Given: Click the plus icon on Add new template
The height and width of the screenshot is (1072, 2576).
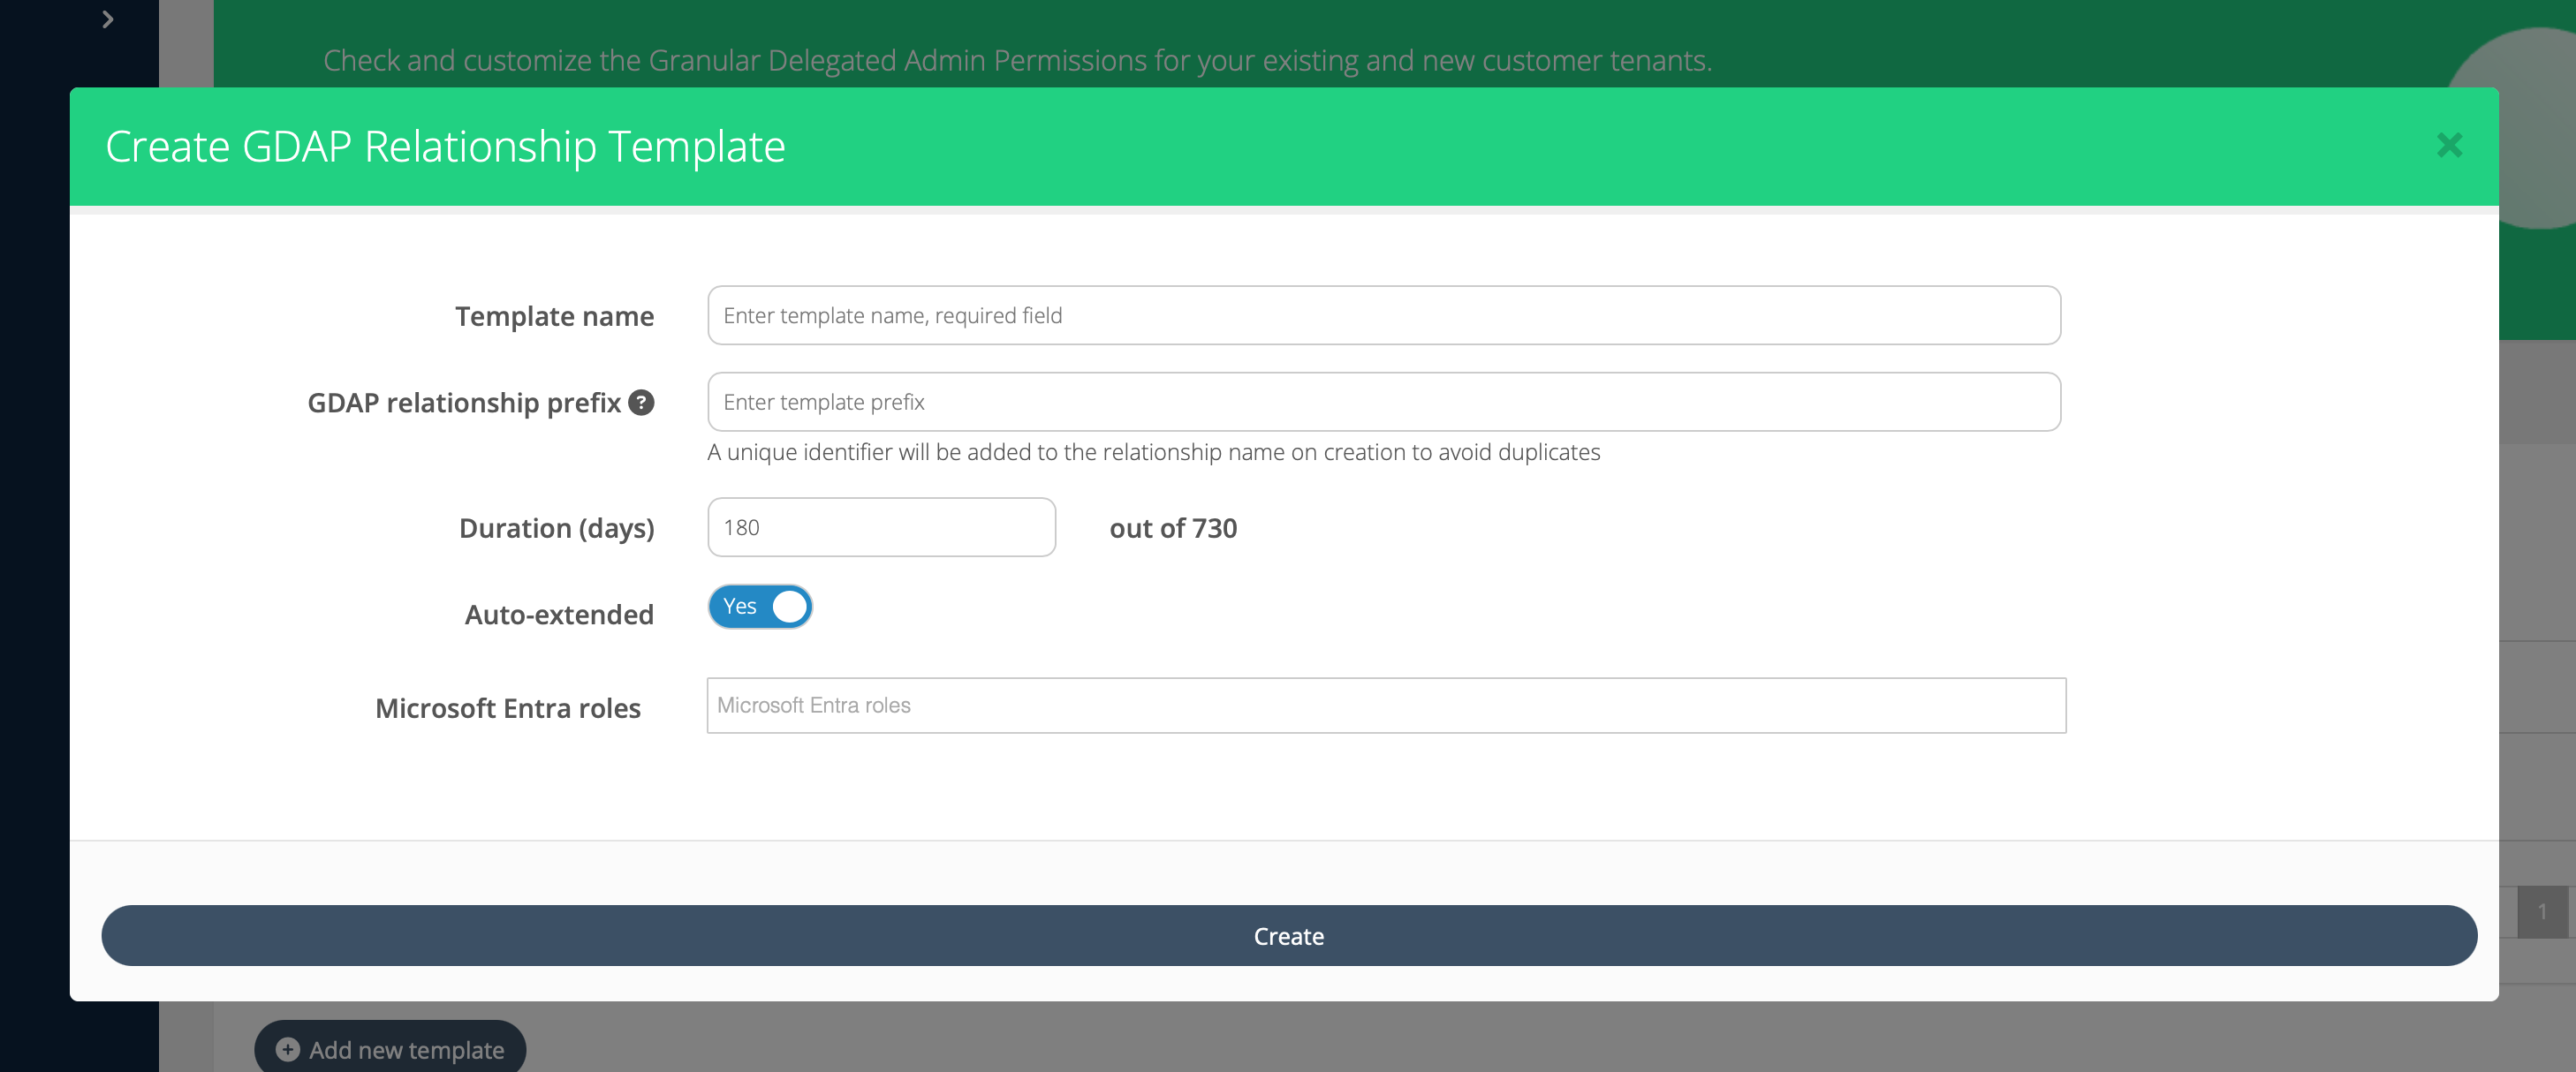Looking at the screenshot, I should point(288,1049).
